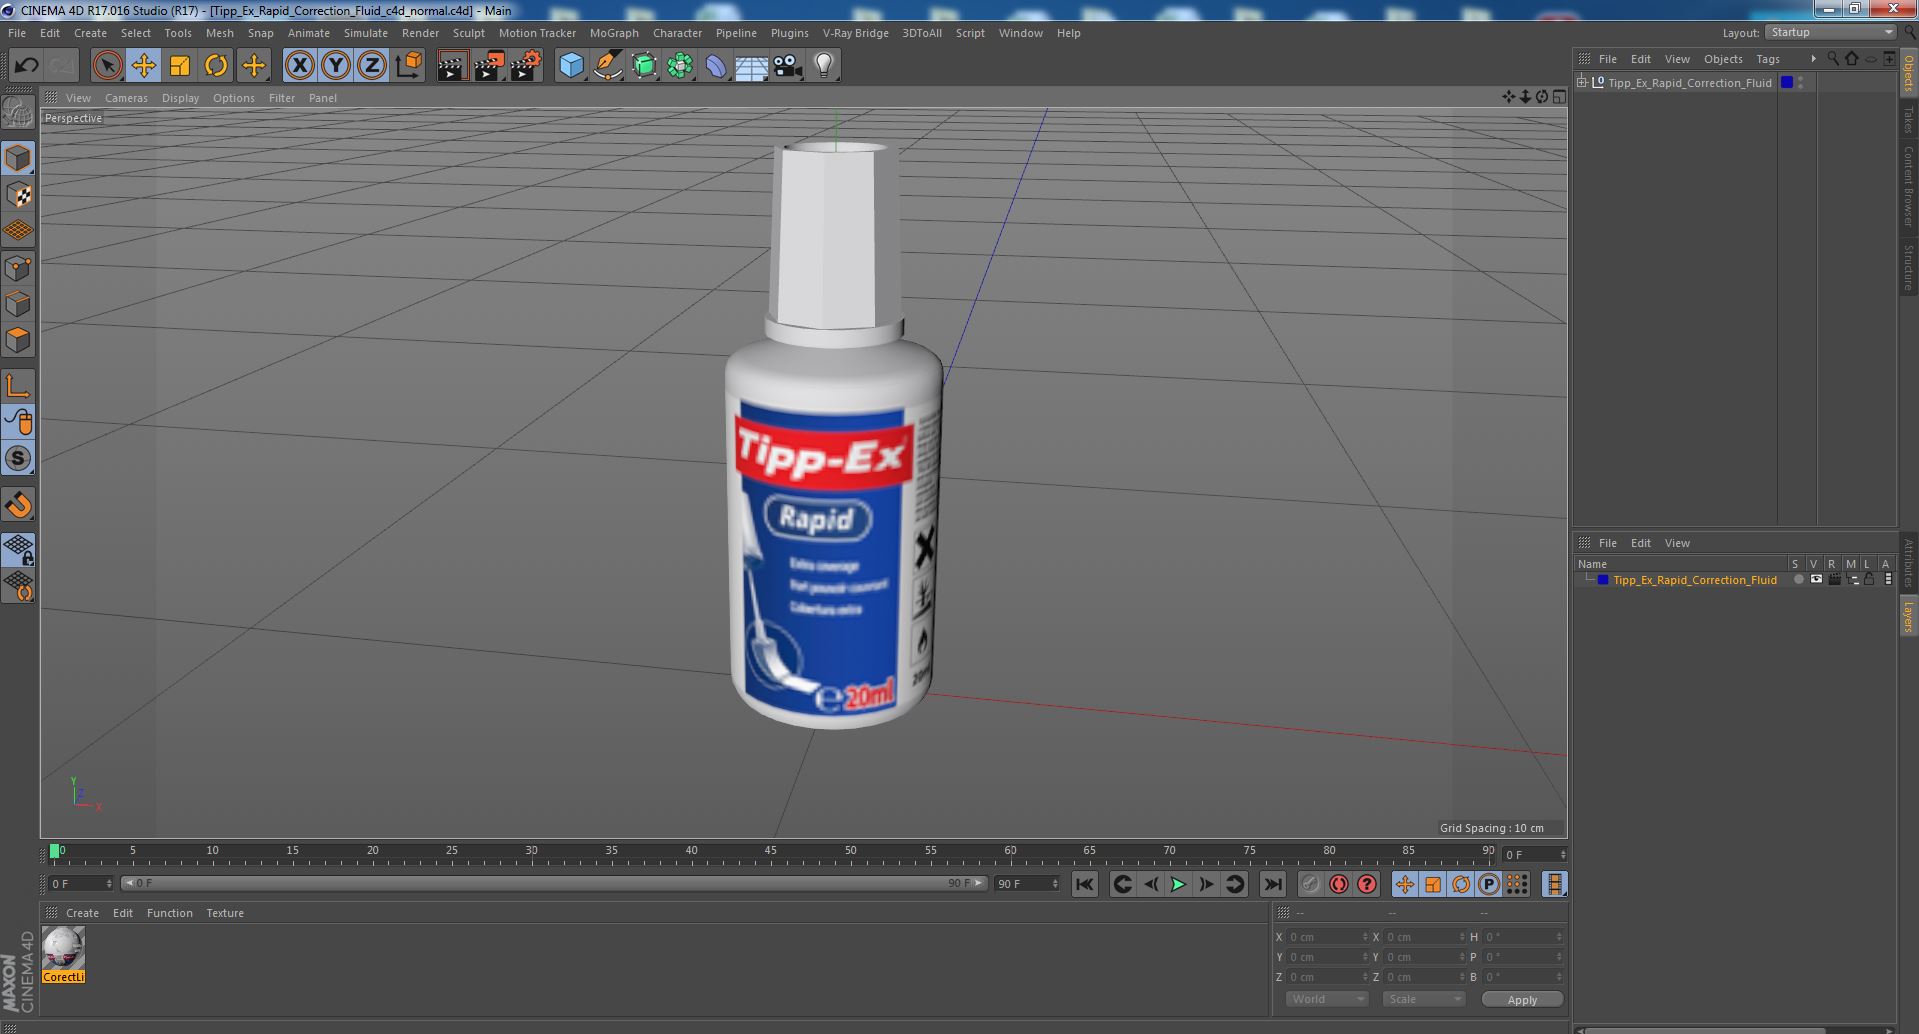Open the vertical Content Browser tab

pos(1908,186)
